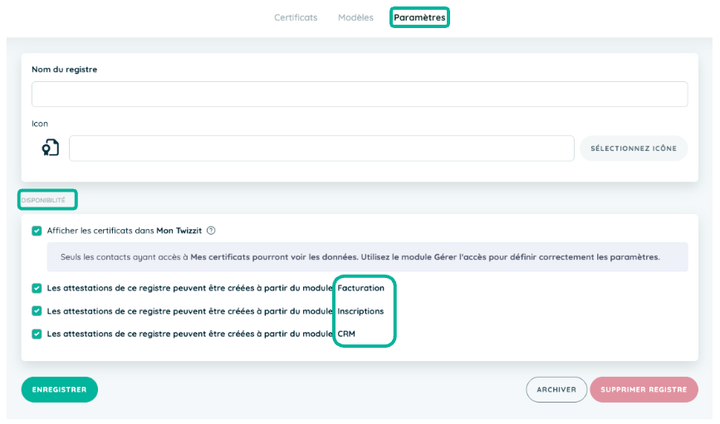Focus the Nom du registre input field
Viewport: 720px width, 424px height.
(x=360, y=94)
